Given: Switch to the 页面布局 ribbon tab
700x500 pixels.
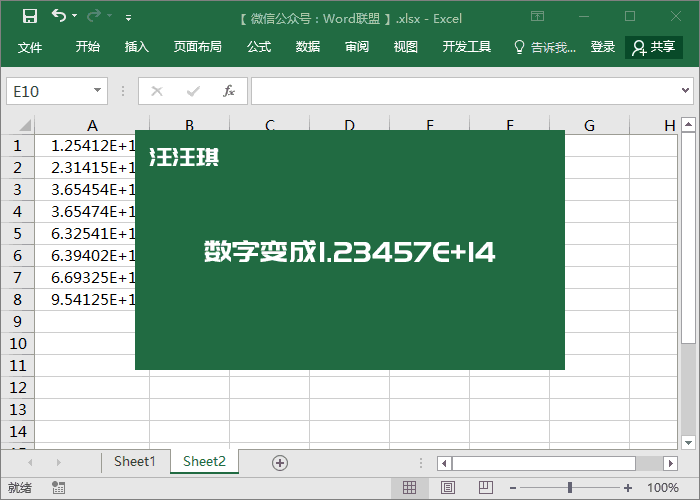Looking at the screenshot, I should click(198, 46).
